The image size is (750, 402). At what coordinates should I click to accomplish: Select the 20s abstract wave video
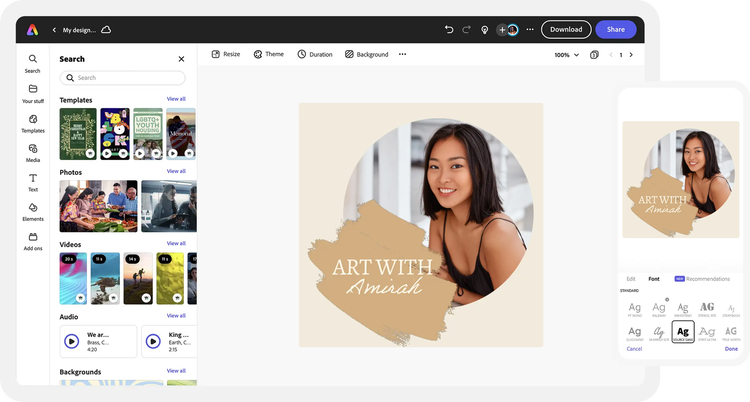coord(73,279)
